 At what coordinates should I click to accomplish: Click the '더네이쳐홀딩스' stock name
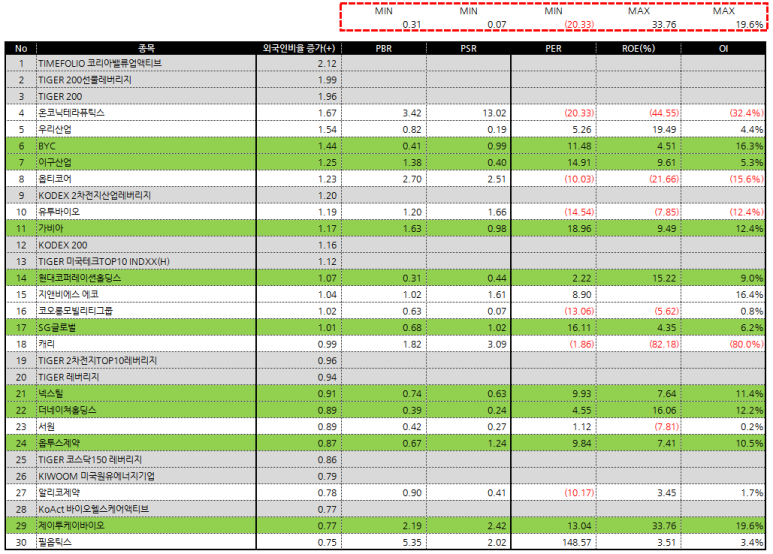68,410
